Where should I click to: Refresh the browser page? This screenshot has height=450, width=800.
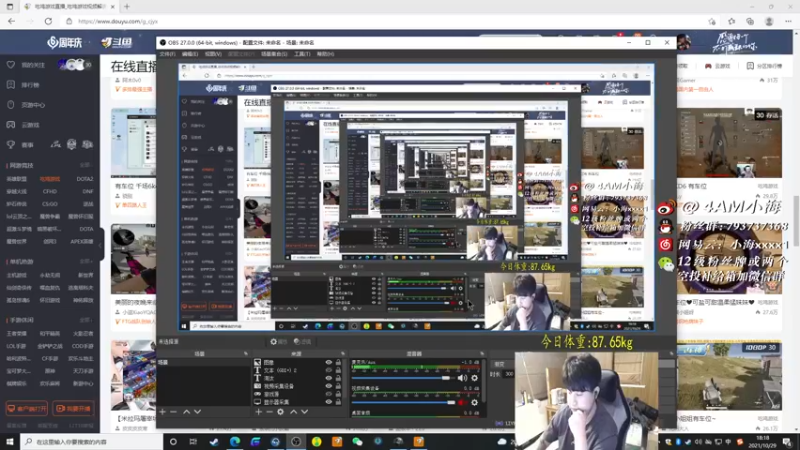click(48, 21)
